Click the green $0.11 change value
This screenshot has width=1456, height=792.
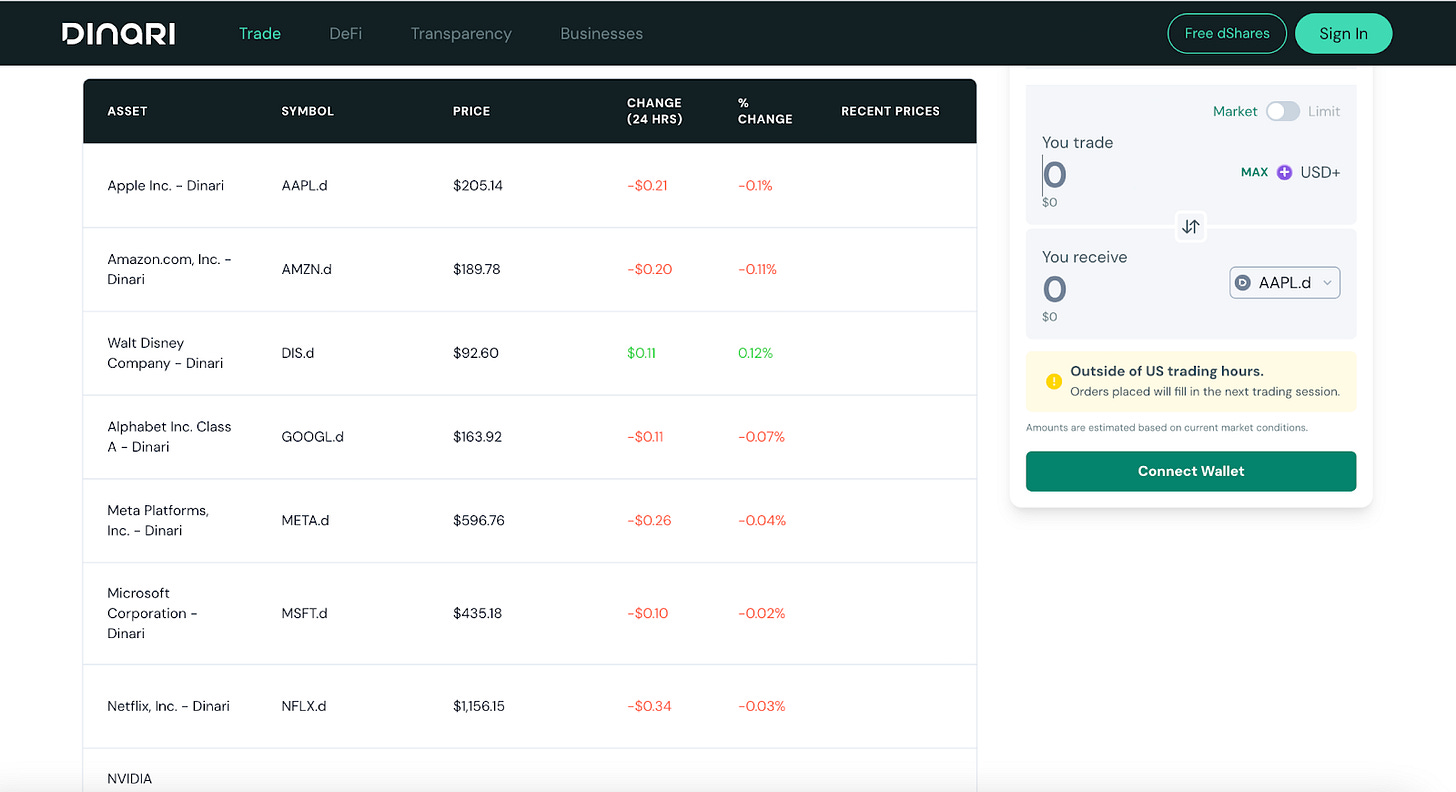point(641,353)
